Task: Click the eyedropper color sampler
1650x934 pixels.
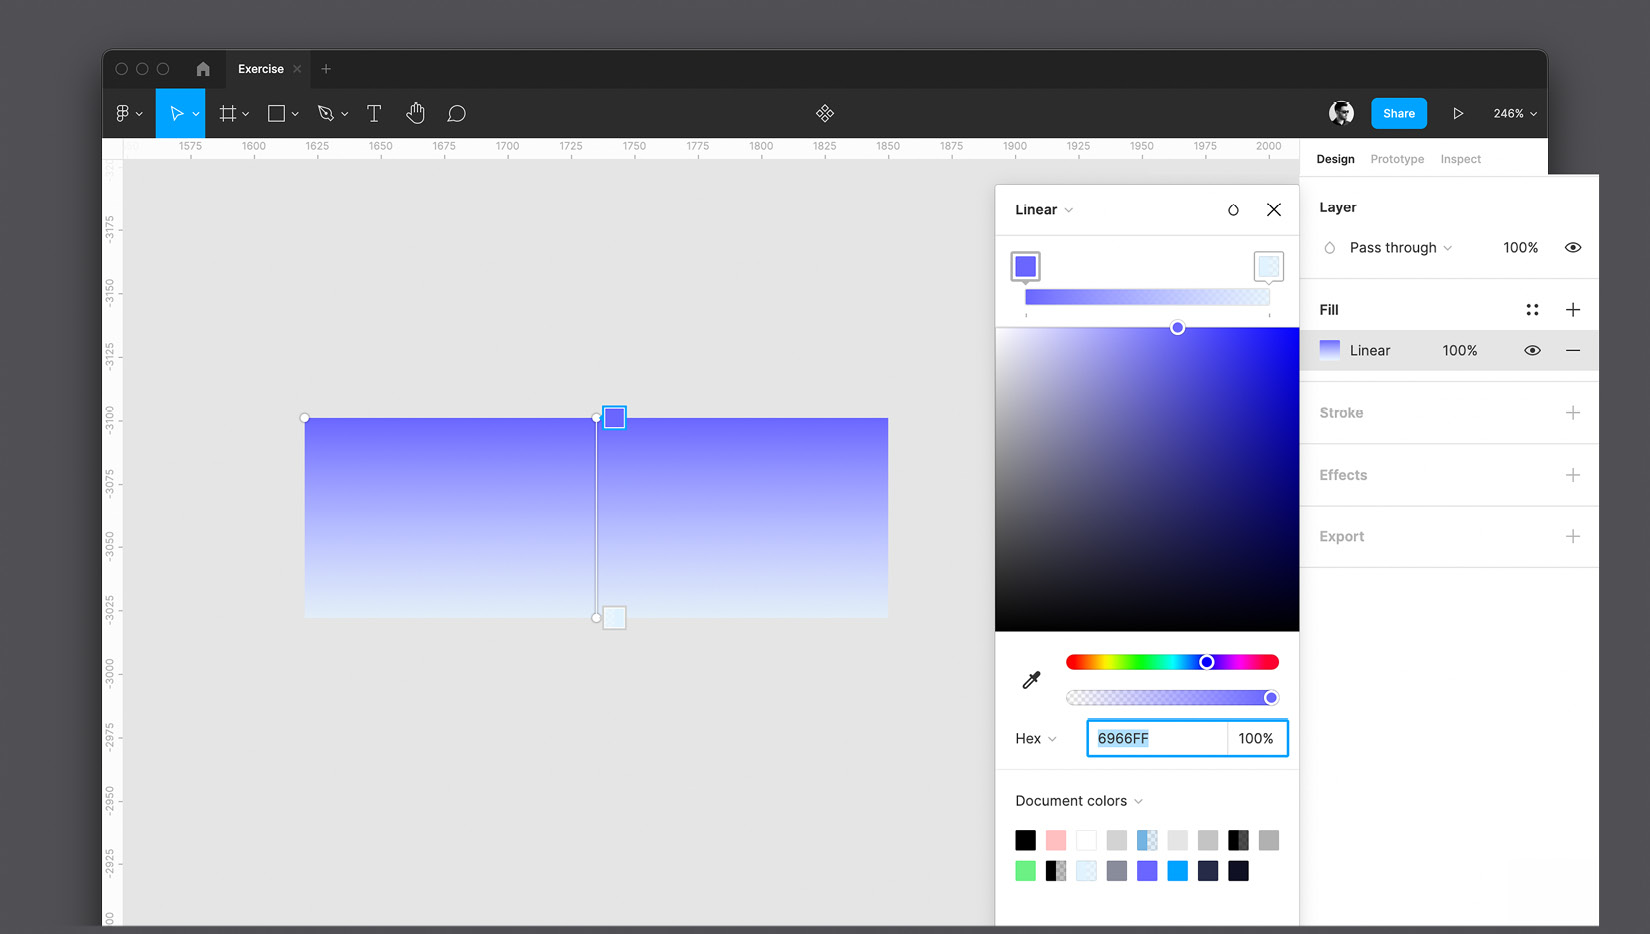Action: [1031, 680]
